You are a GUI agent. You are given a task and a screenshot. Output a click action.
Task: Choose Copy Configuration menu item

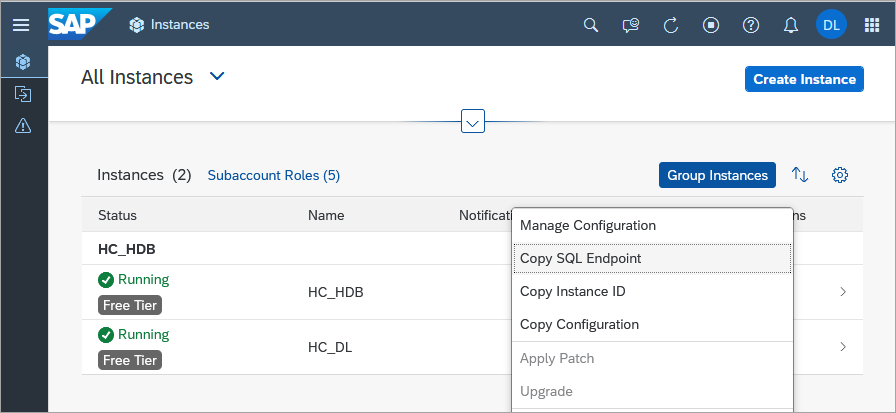653,324
